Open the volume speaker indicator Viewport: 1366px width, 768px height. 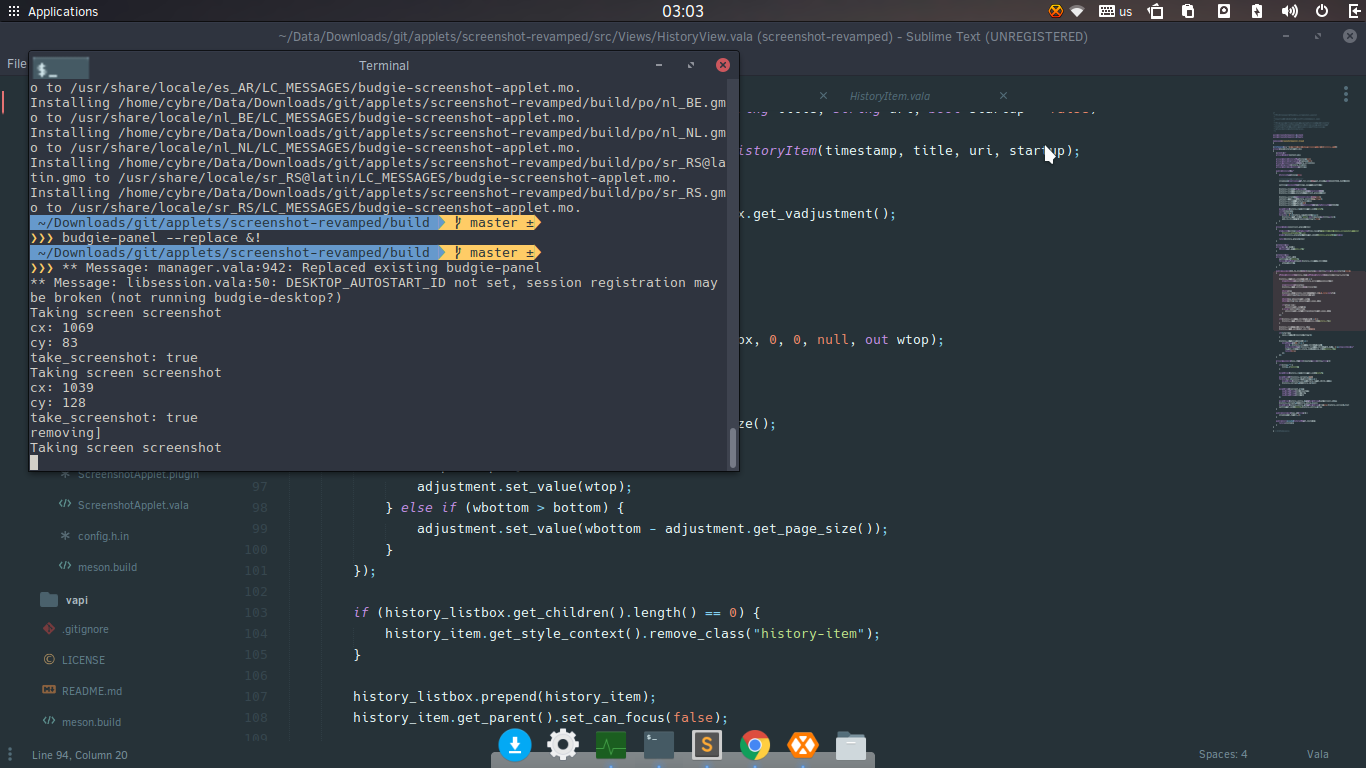pyautogui.click(x=1290, y=12)
